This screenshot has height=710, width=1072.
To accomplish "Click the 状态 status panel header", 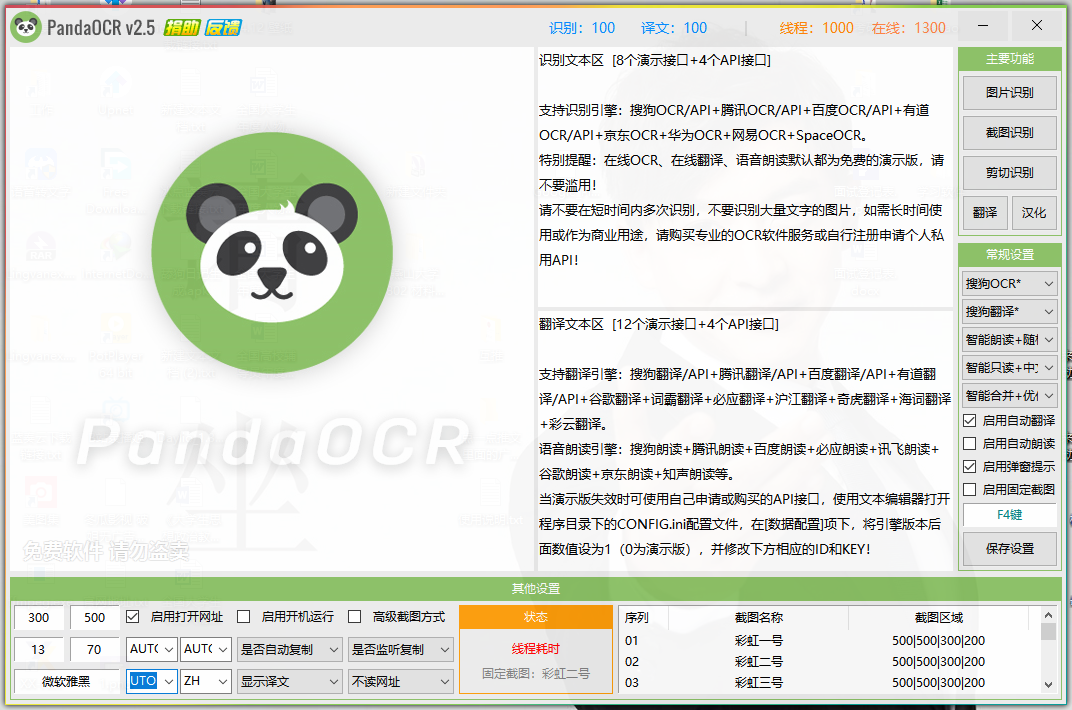I will pyautogui.click(x=535, y=616).
